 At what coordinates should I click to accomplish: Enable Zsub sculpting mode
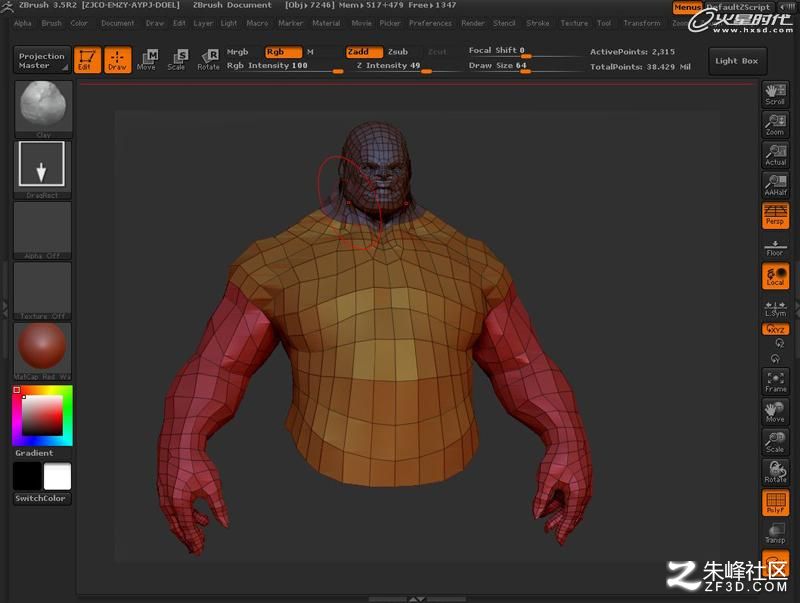pos(397,52)
